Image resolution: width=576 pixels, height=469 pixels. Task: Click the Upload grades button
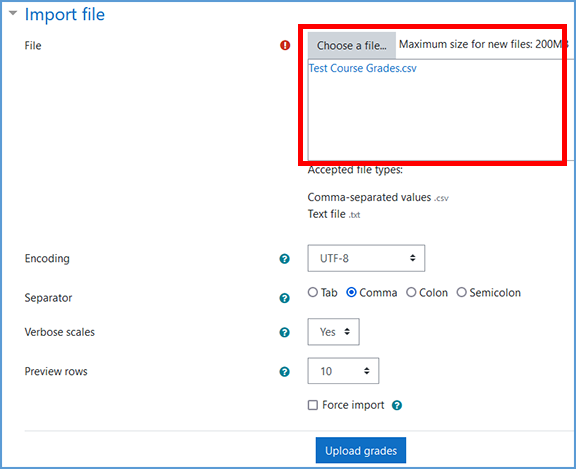point(361,450)
